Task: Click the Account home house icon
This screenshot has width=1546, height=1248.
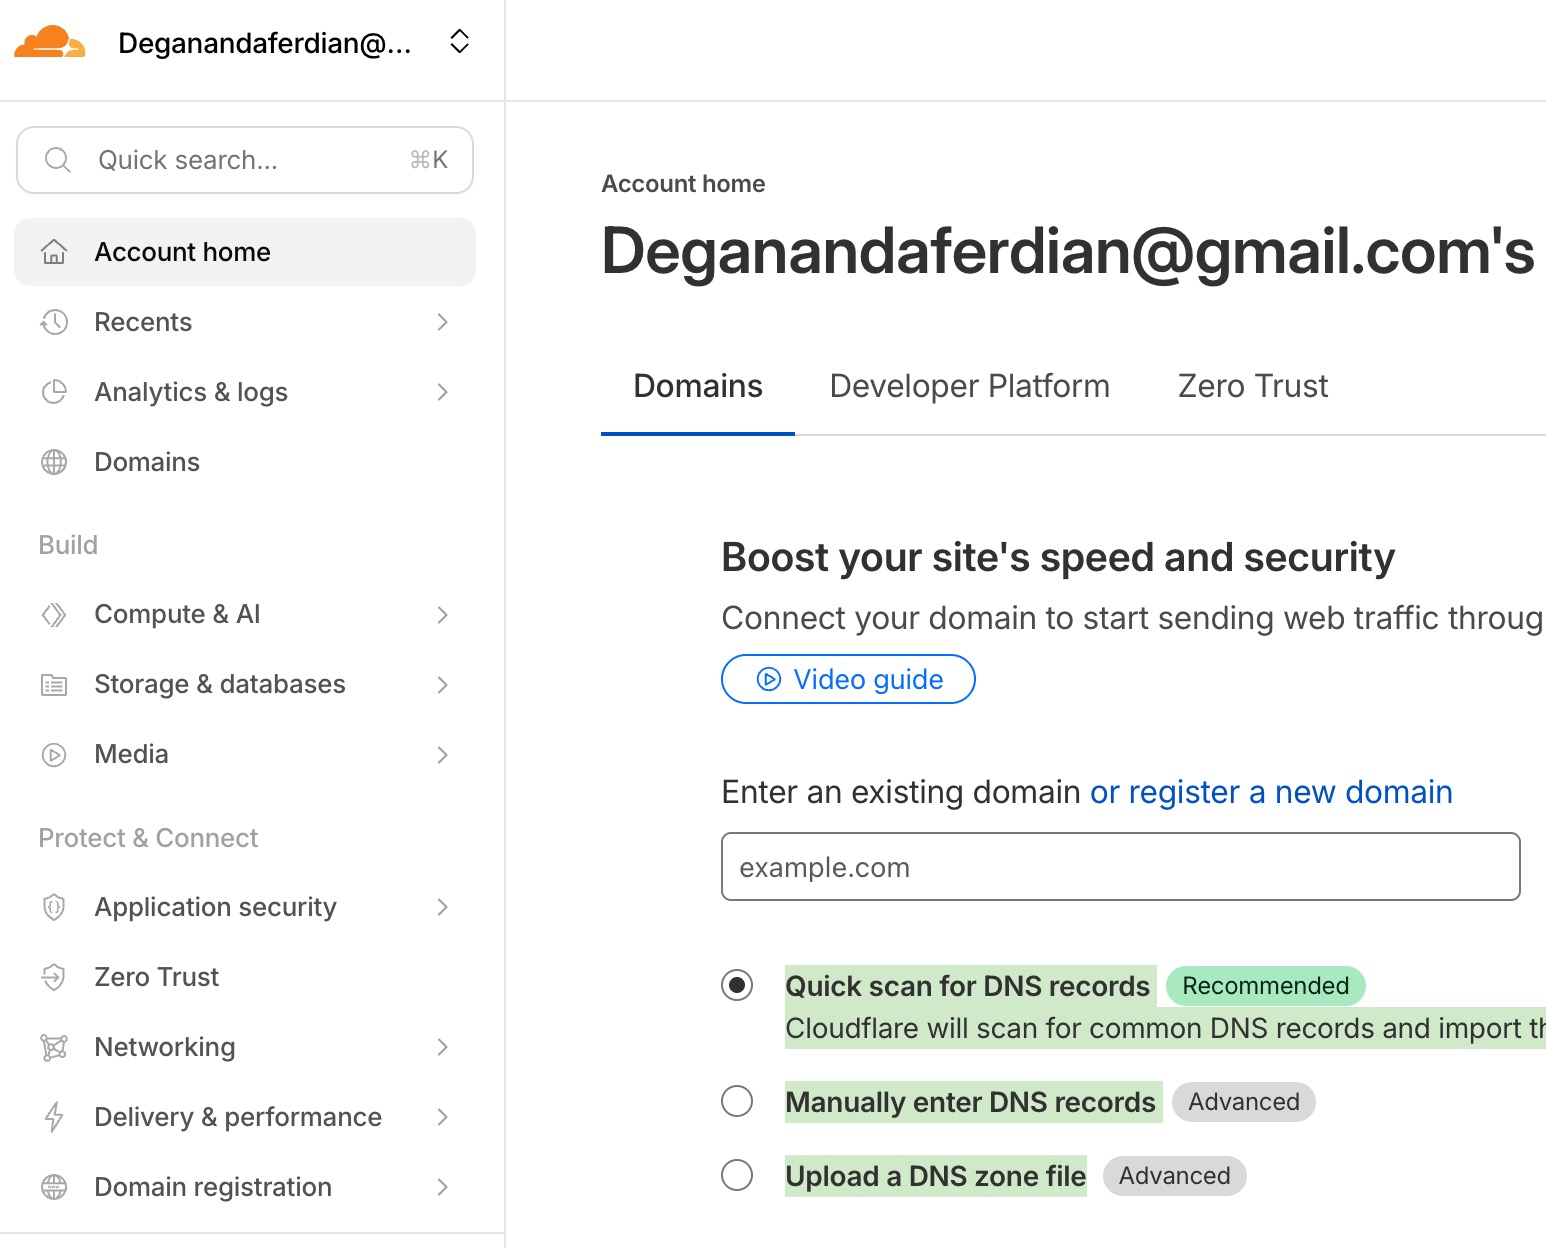Action: 54,252
